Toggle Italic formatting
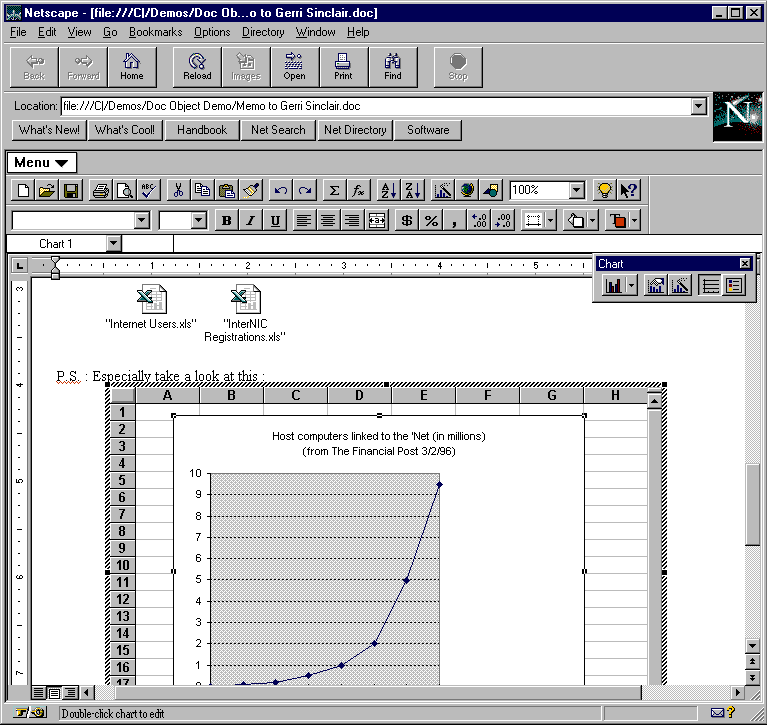Screen dimensions: 767x725 point(250,221)
